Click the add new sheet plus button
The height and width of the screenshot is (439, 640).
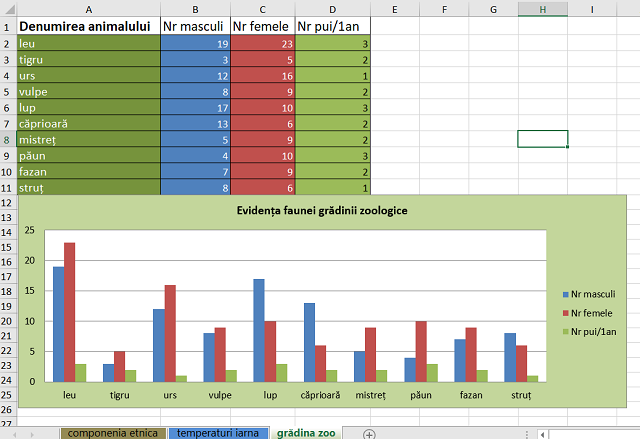(x=369, y=433)
